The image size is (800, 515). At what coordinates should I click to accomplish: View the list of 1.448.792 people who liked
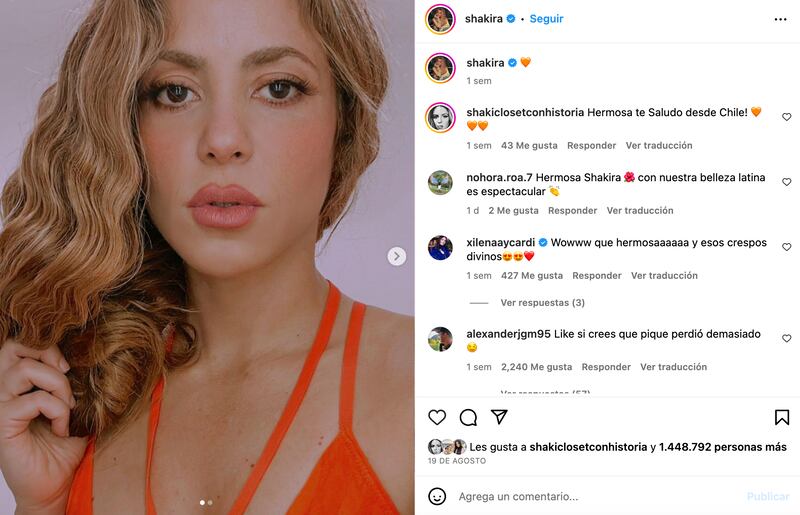click(x=722, y=447)
